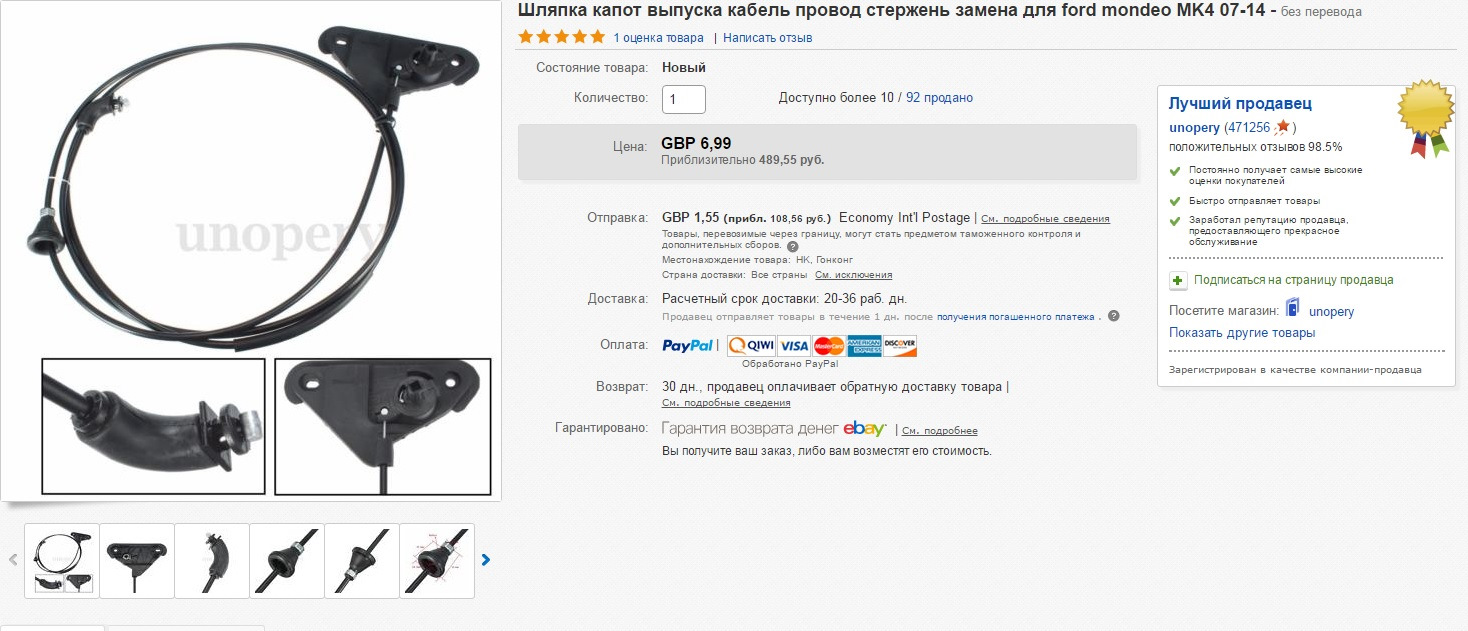Show next thumbnails with right arrow

tap(486, 560)
